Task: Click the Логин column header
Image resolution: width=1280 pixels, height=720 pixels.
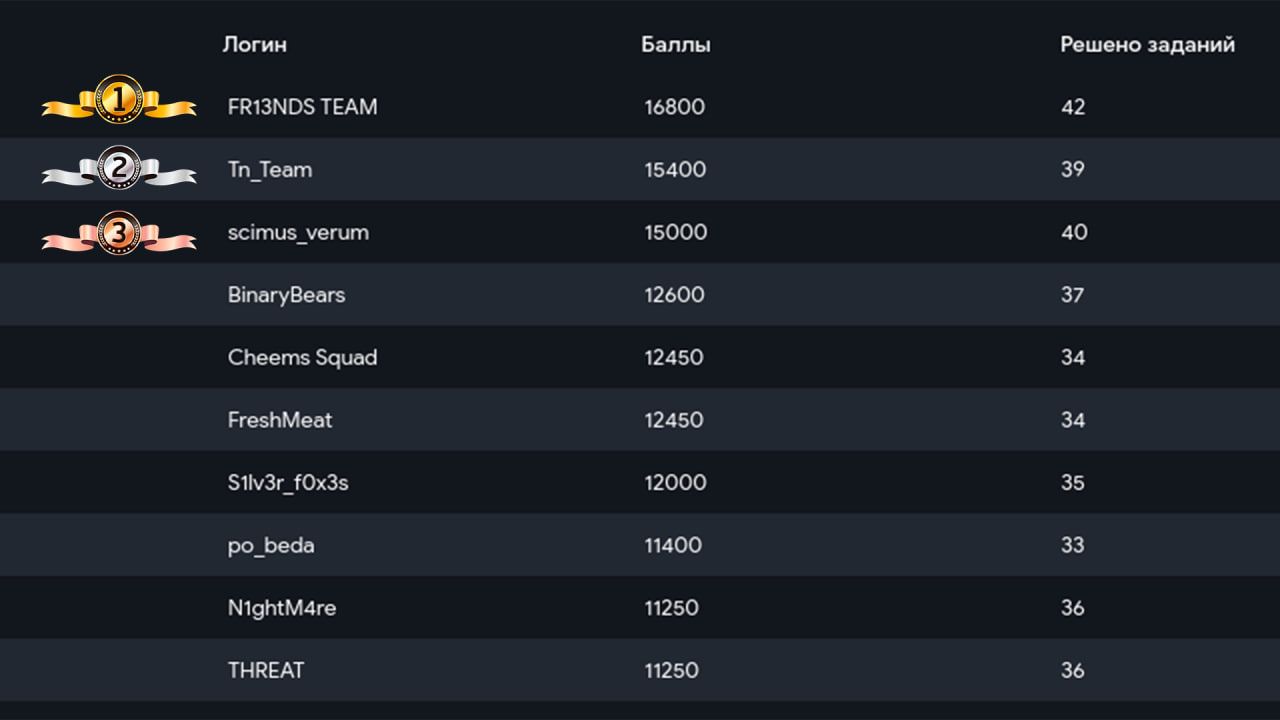Action: point(255,45)
